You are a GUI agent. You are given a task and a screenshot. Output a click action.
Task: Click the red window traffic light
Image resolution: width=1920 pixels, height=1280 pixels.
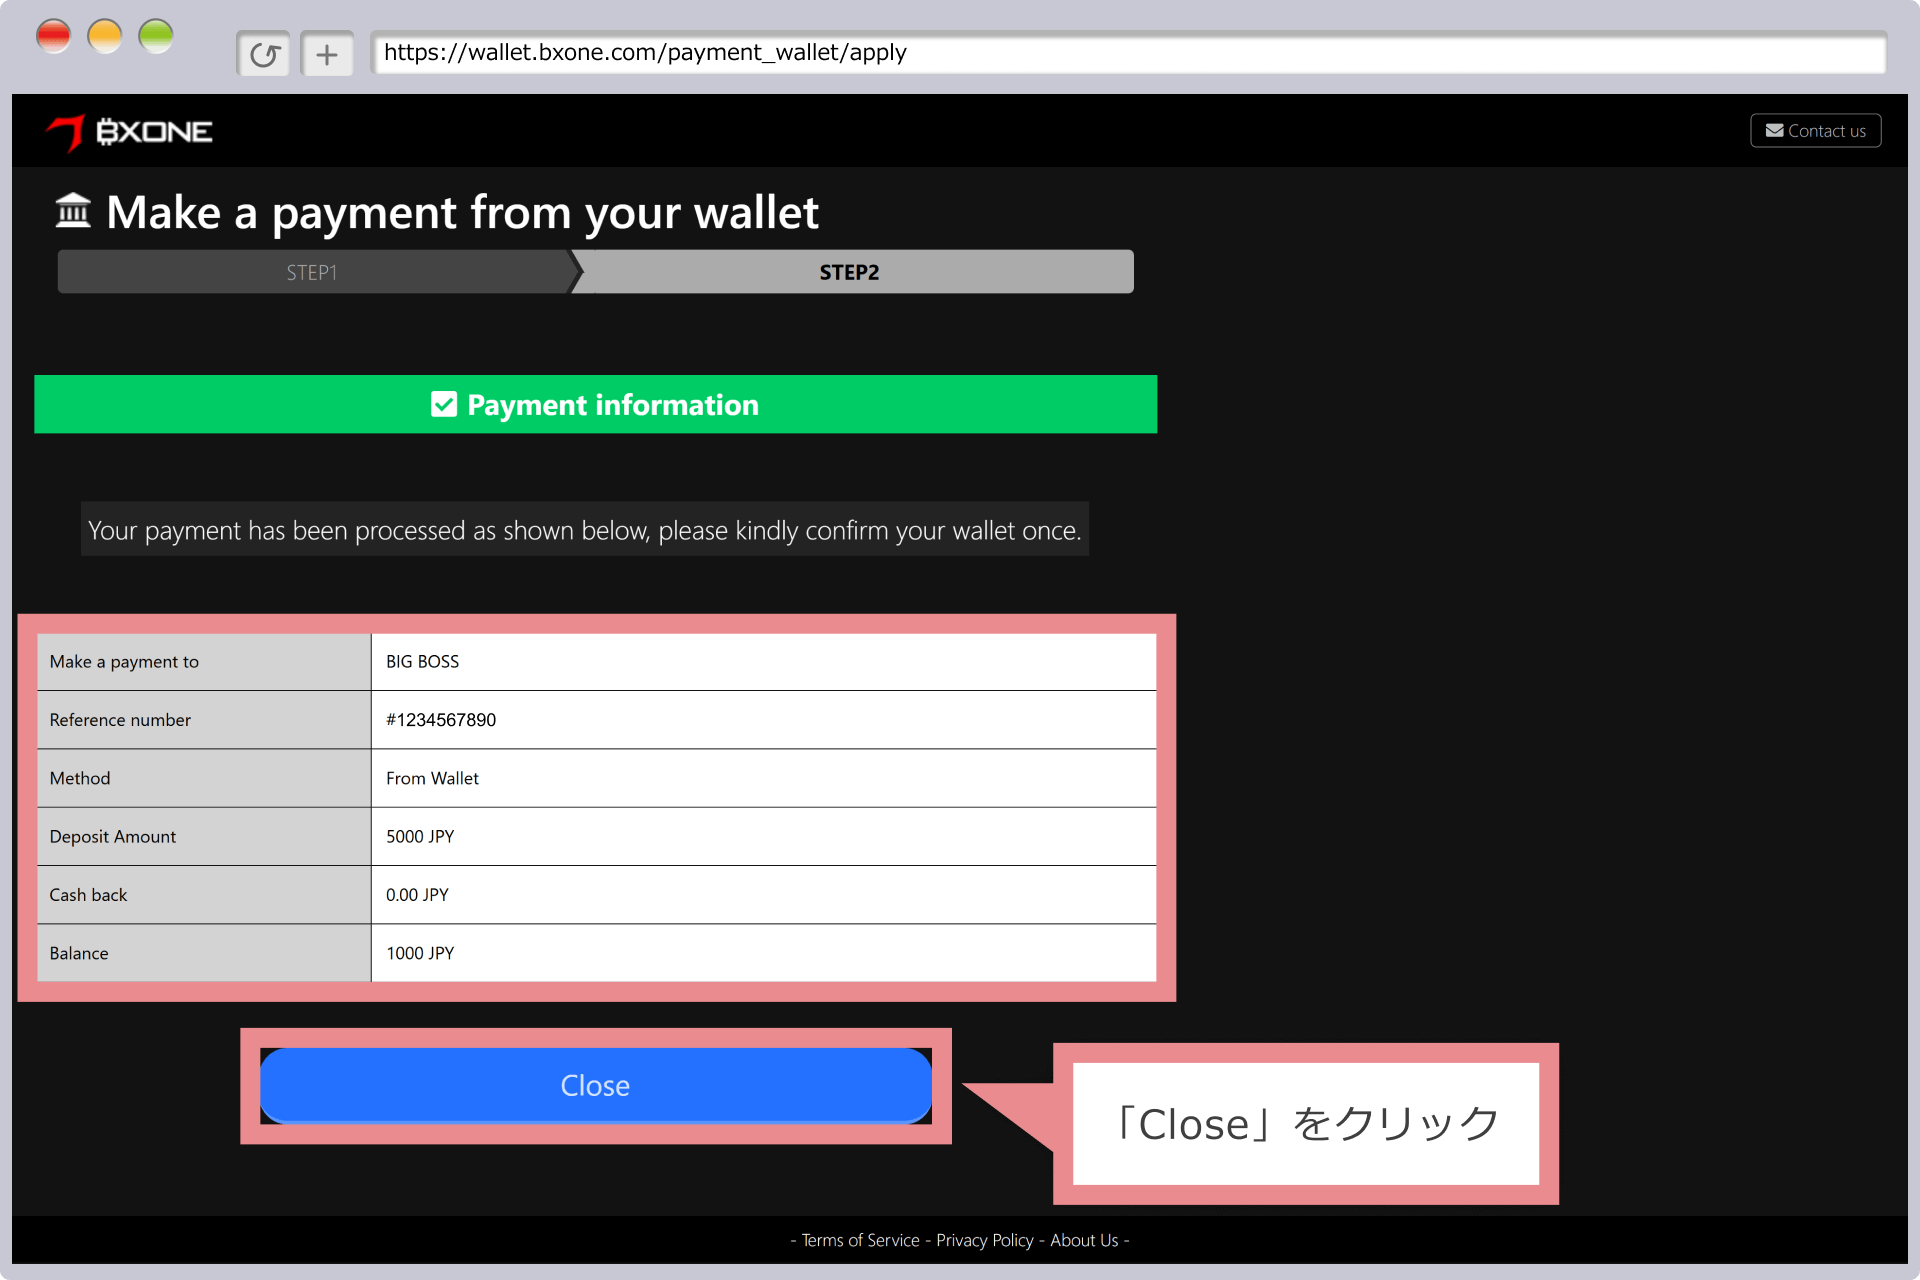[53, 37]
